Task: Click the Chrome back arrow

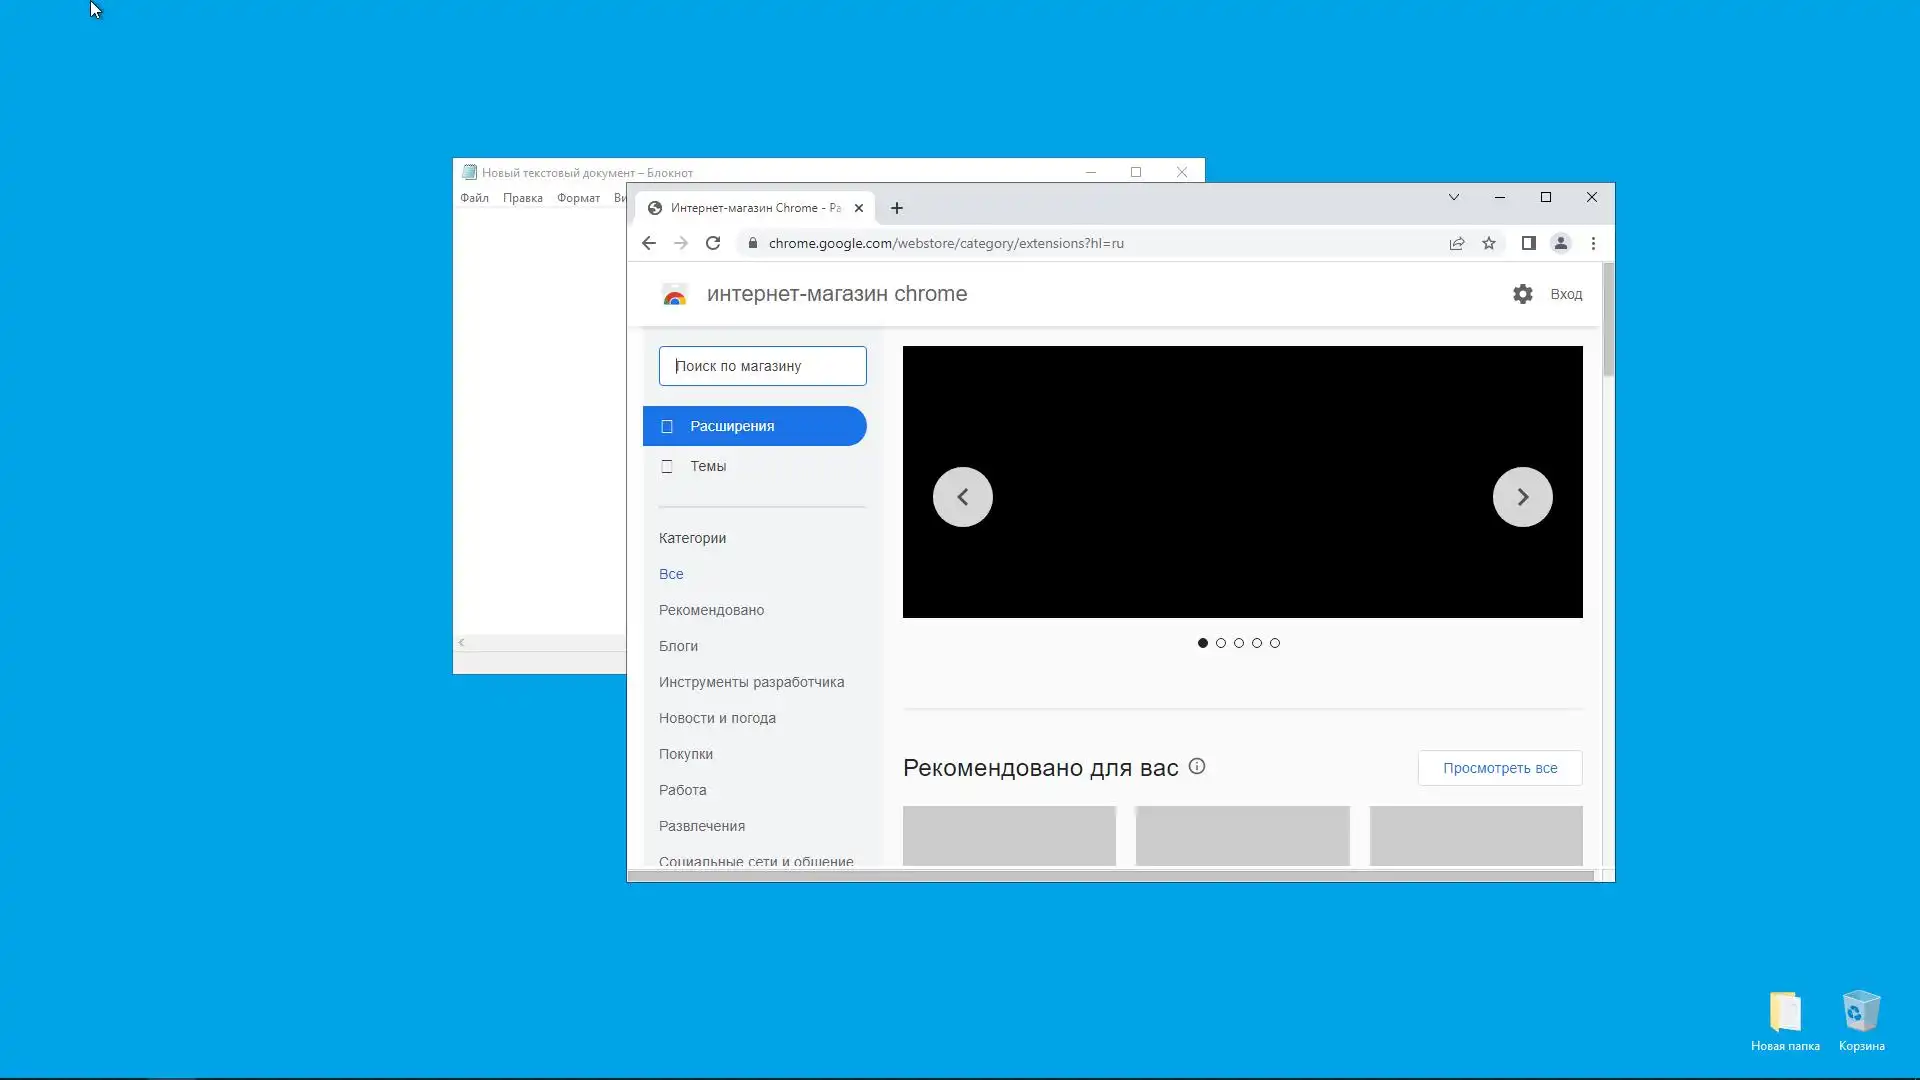Action: tap(648, 243)
